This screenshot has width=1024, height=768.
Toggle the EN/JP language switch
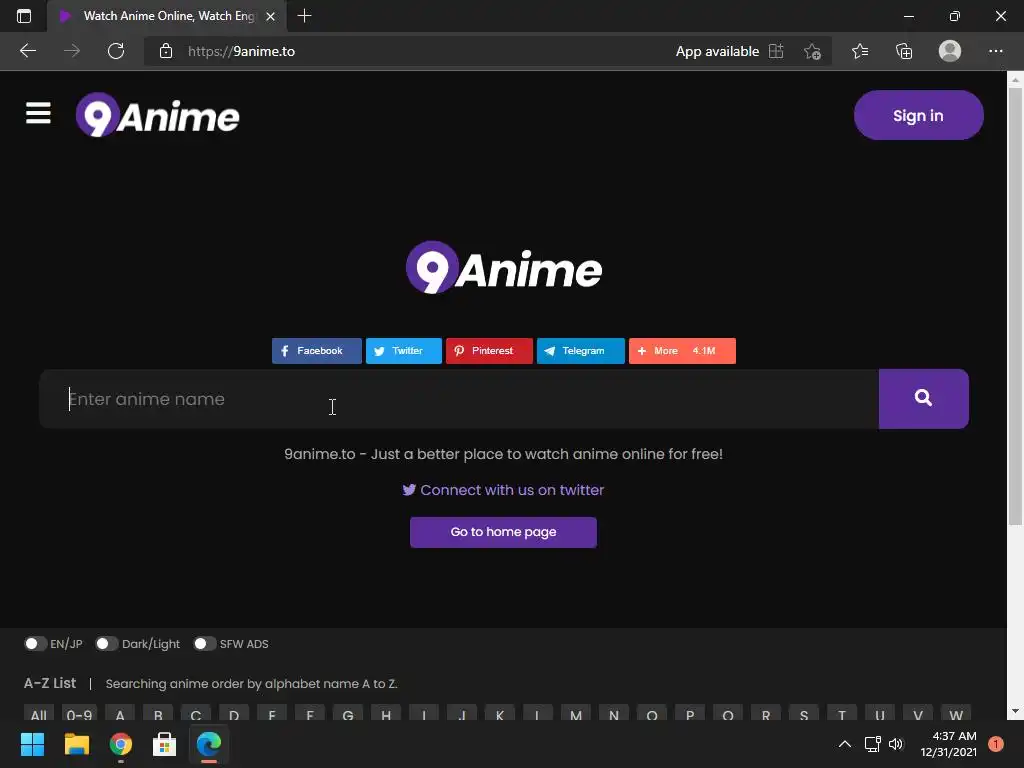pyautogui.click(x=35, y=644)
